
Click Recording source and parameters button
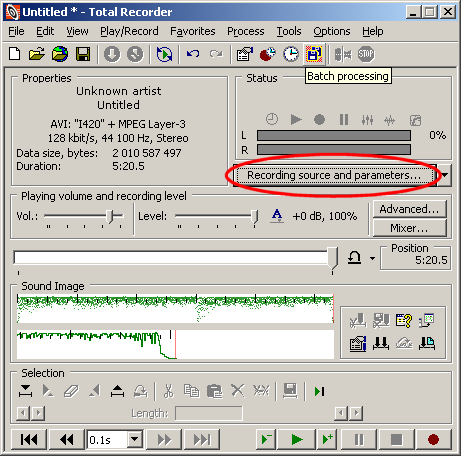point(335,175)
